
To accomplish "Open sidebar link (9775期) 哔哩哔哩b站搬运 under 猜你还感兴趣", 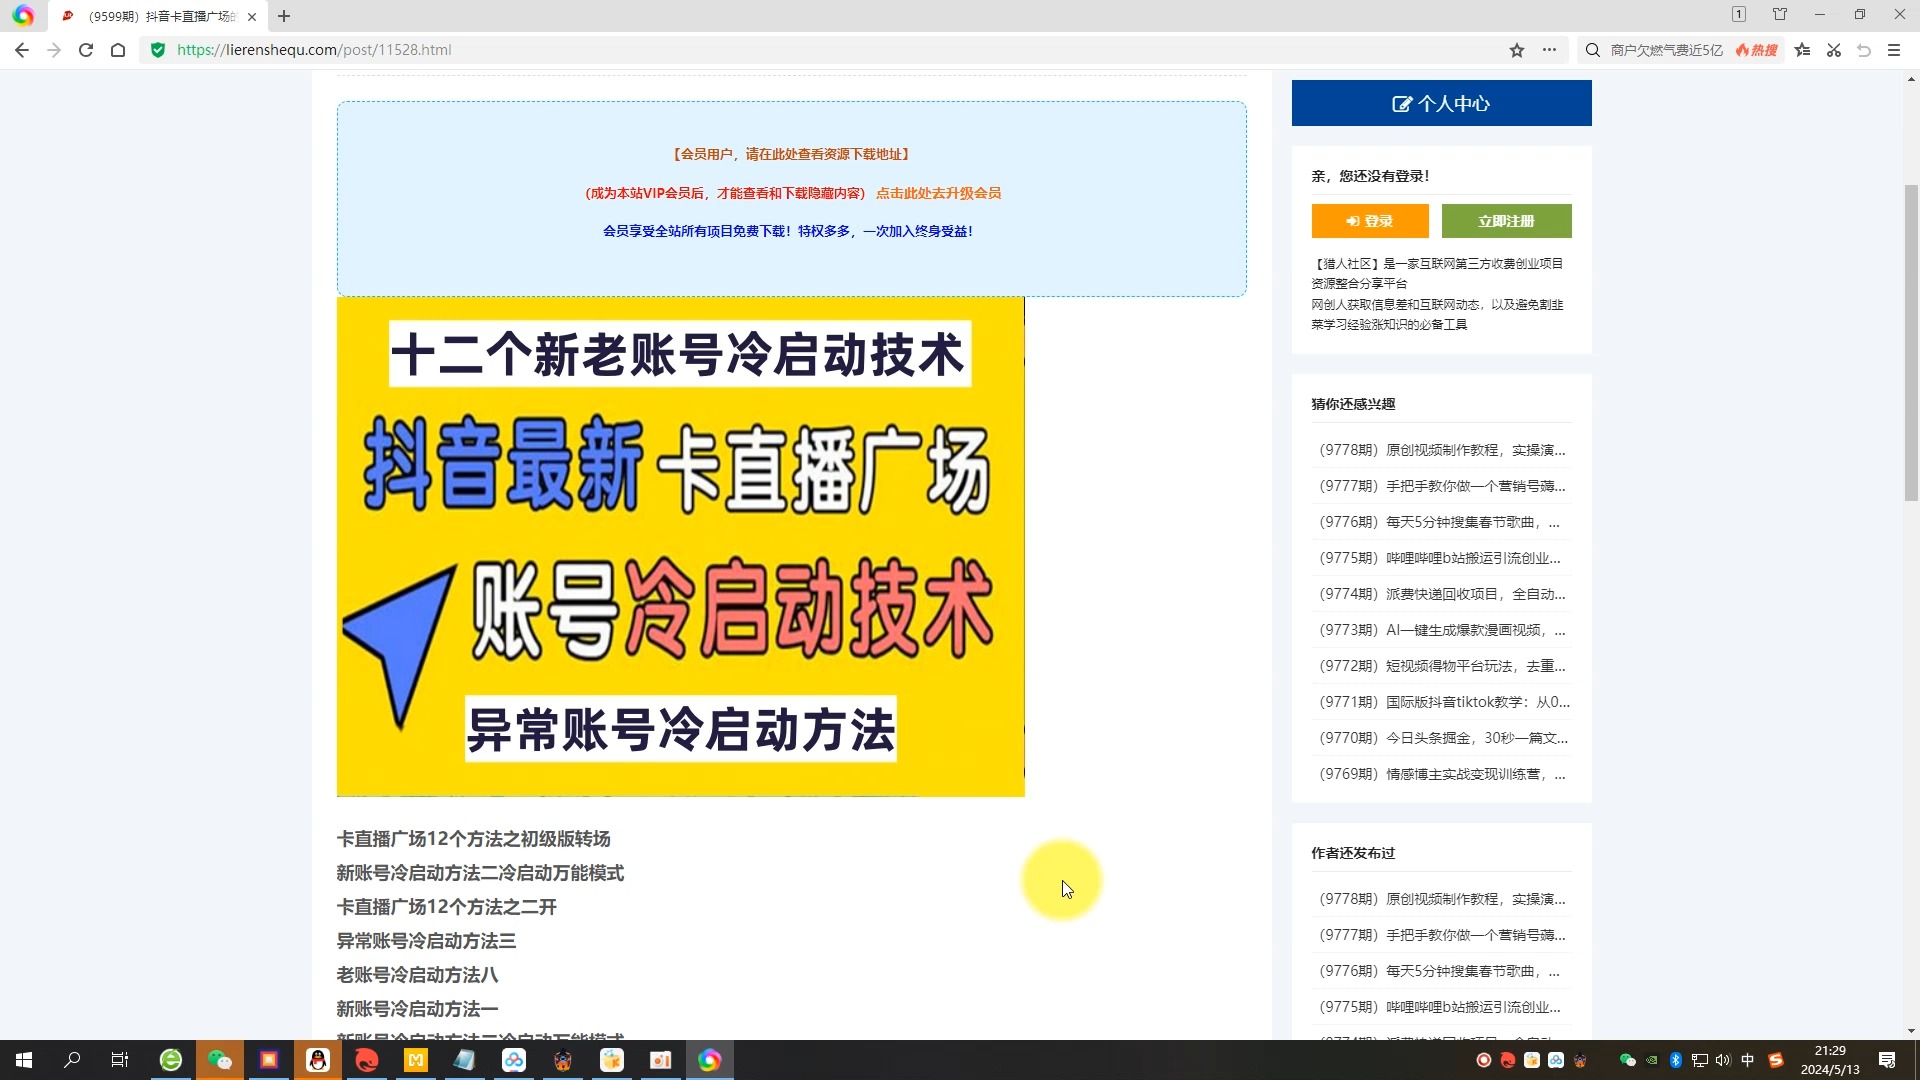I will pos(1439,558).
